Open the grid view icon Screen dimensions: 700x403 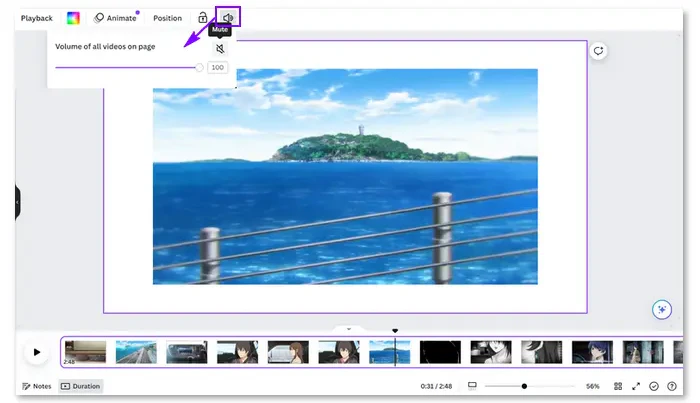tap(618, 386)
